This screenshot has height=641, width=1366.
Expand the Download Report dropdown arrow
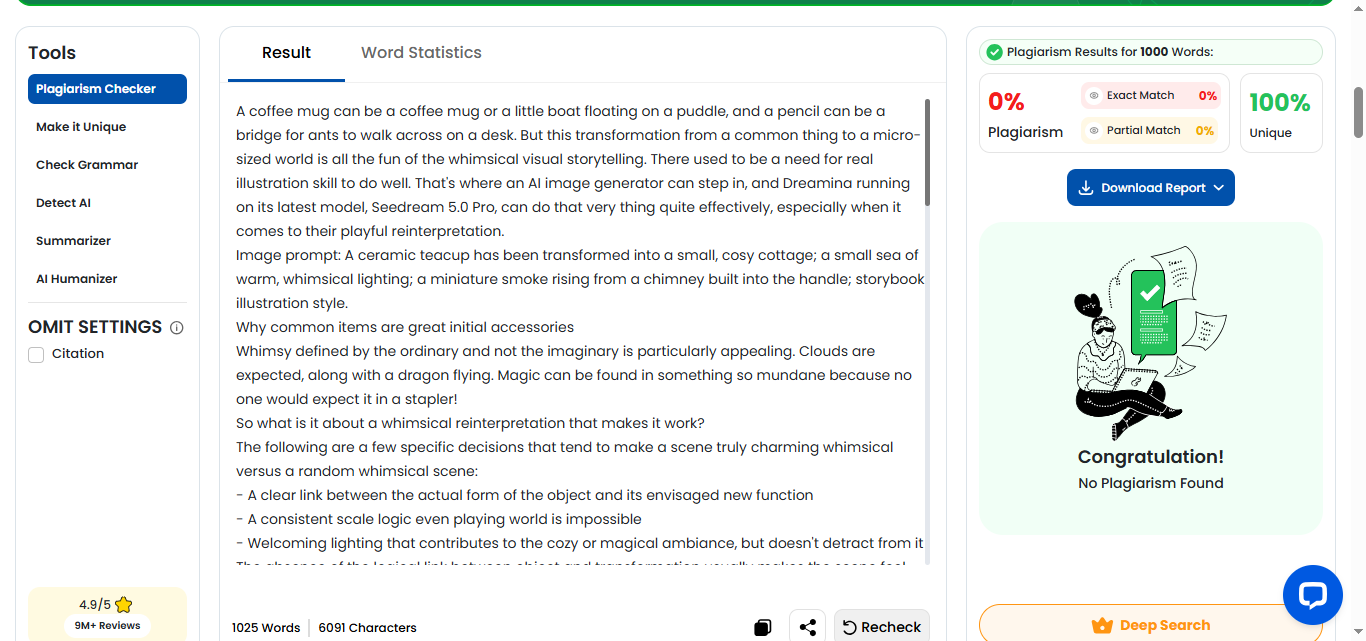point(1219,188)
